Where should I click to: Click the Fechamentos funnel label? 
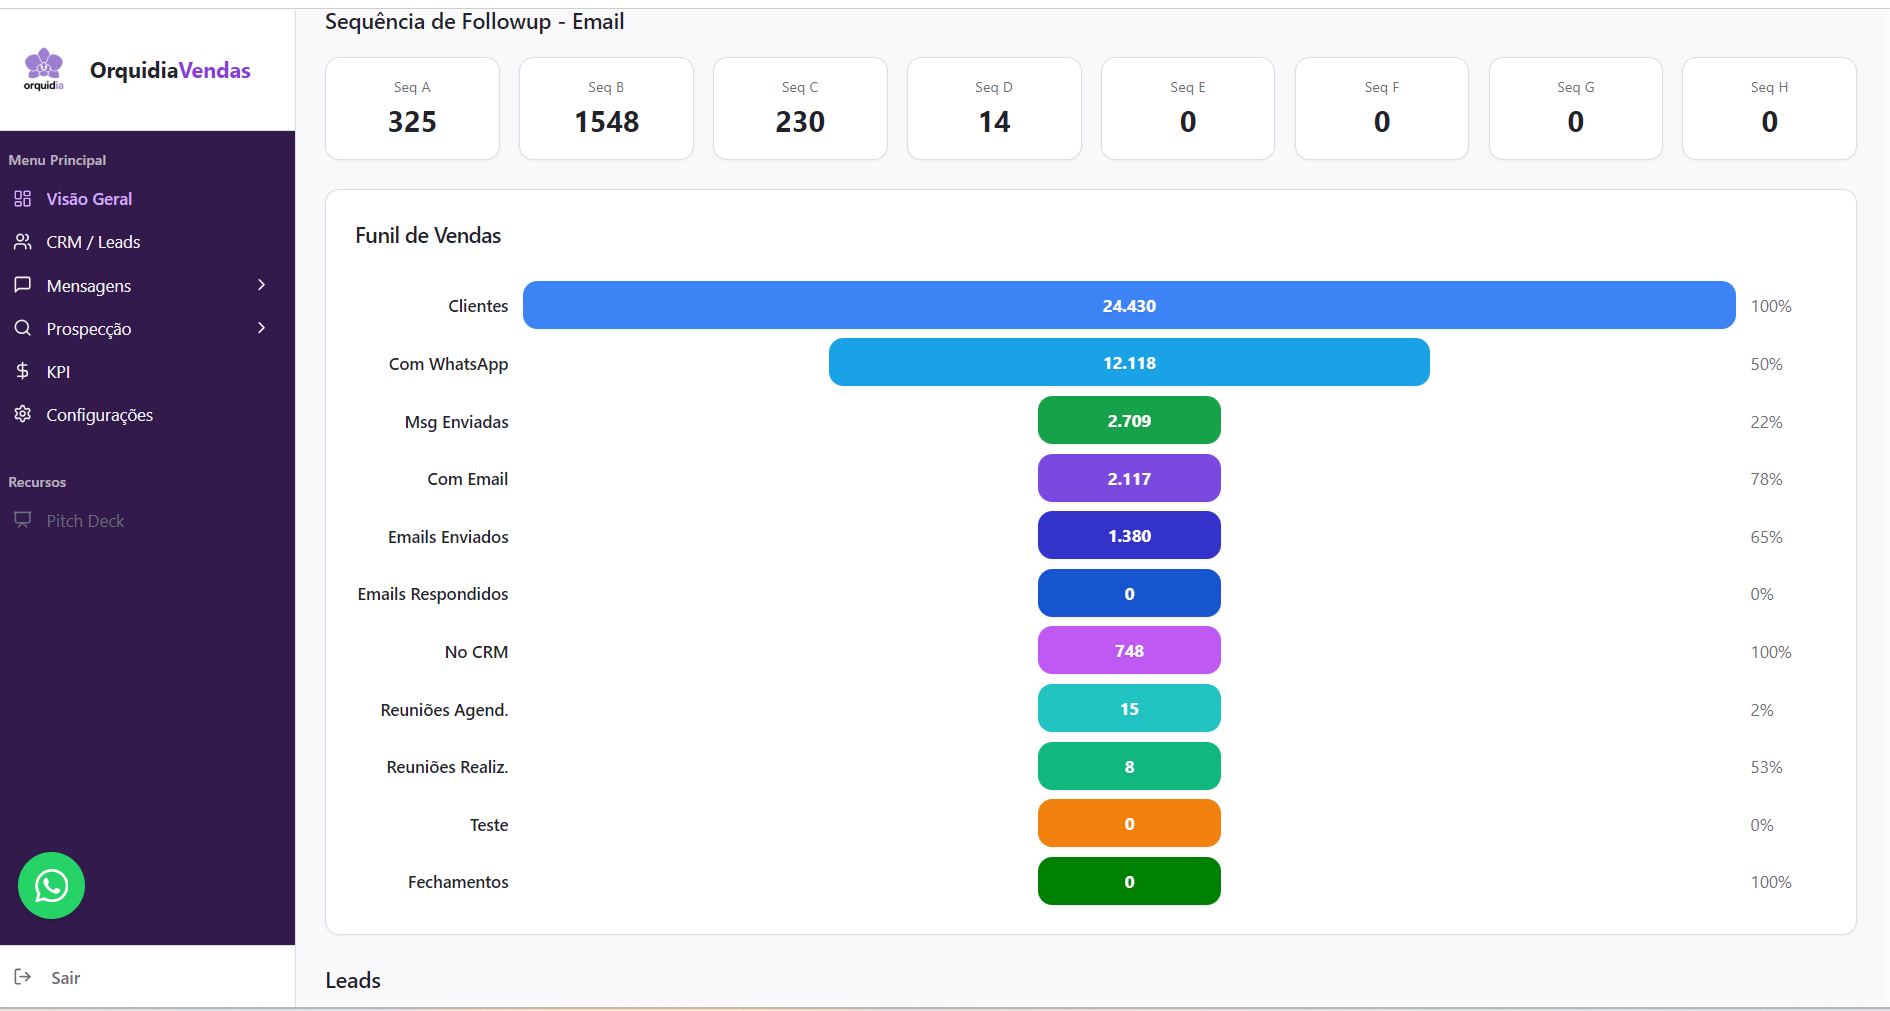coord(458,882)
